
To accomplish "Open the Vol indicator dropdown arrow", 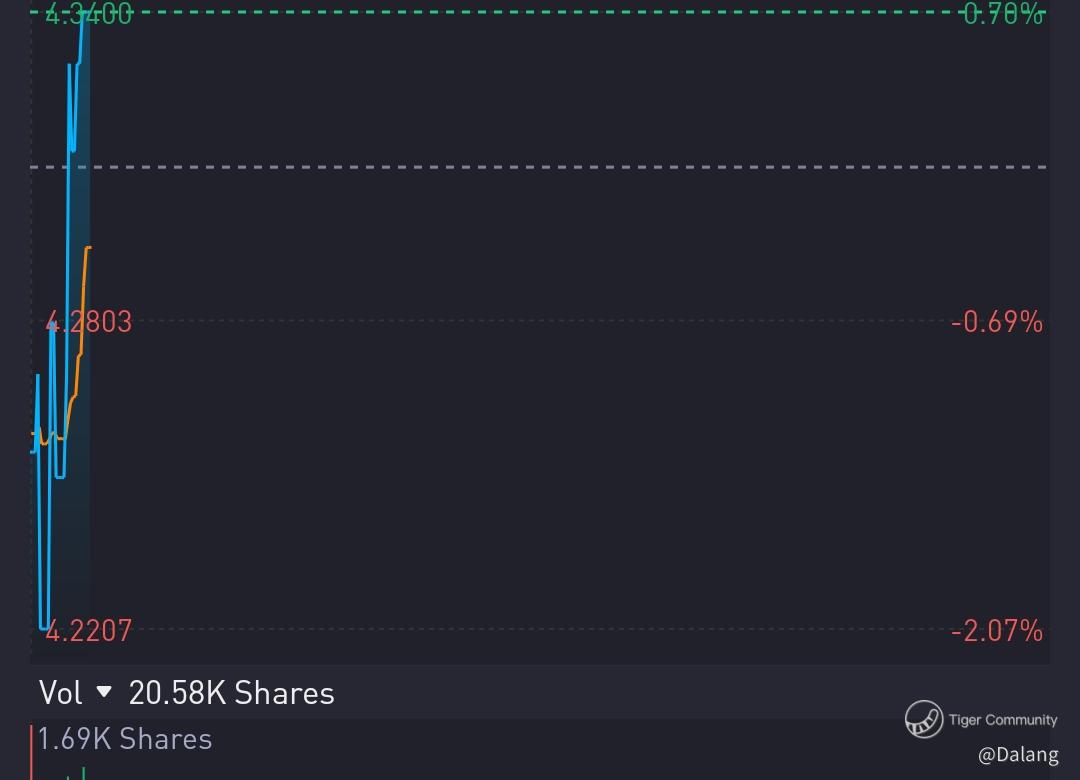I will point(104,692).
